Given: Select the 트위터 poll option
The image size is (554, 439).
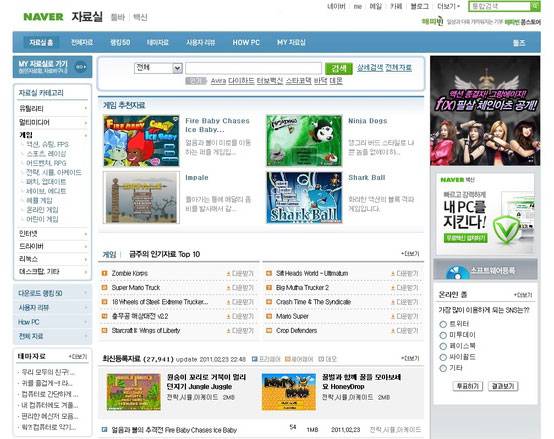Looking at the screenshot, I should pos(443,324).
